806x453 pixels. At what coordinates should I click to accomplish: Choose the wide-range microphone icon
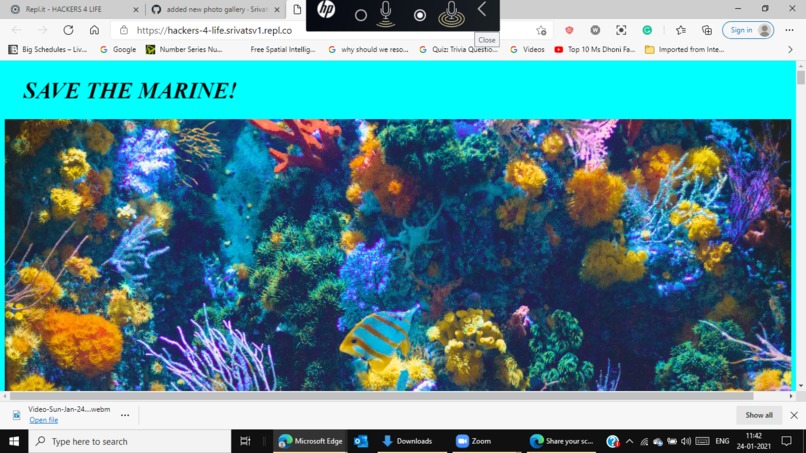pos(451,14)
